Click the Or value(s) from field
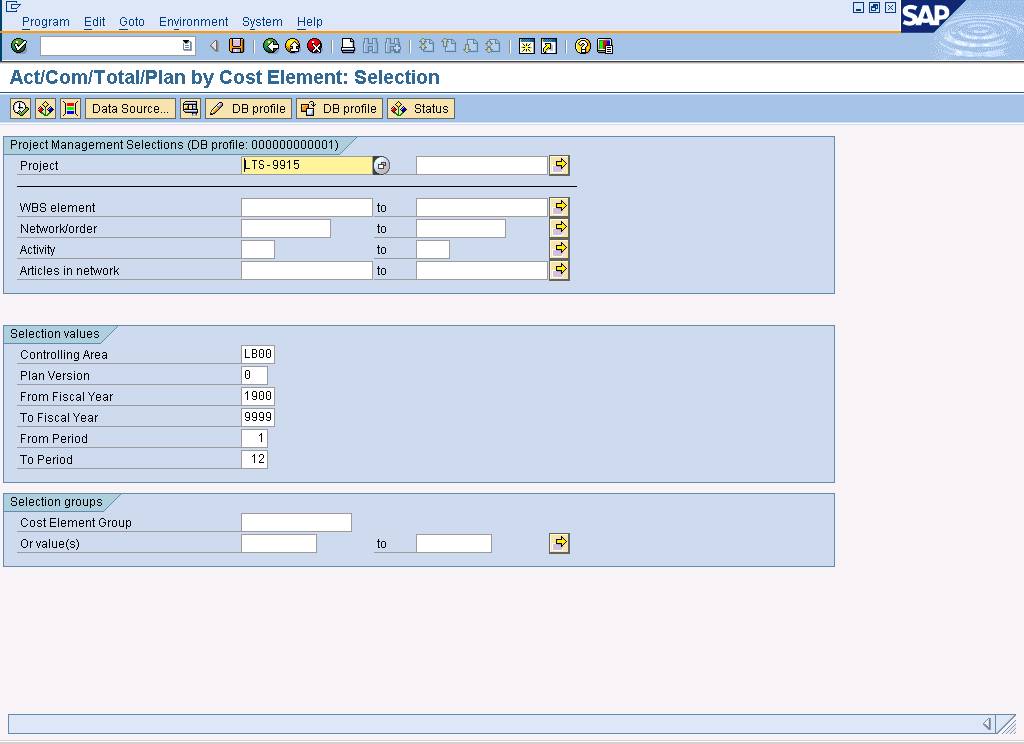 coord(279,543)
